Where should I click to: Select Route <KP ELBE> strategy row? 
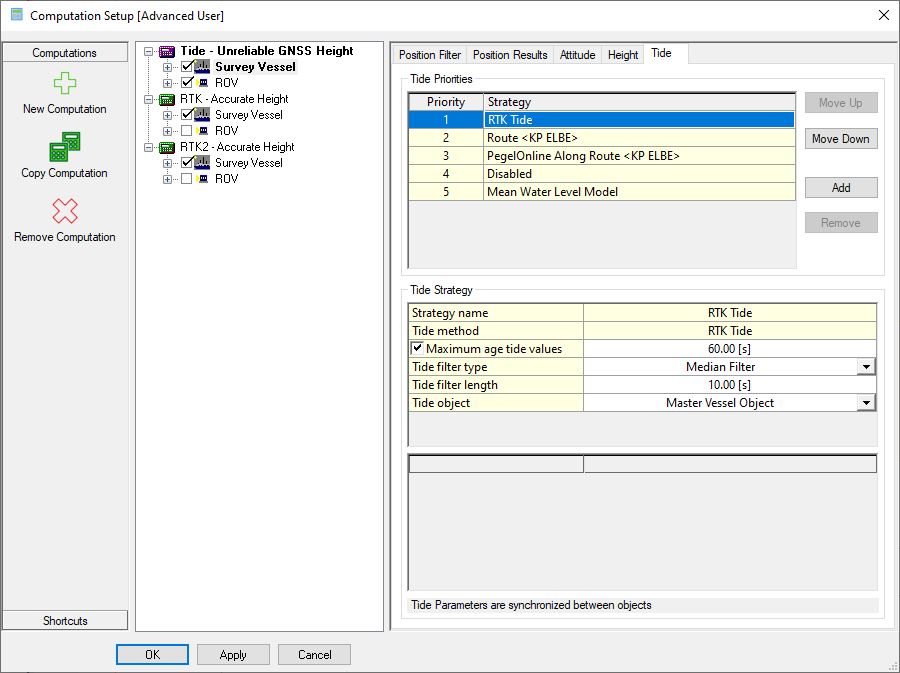click(602, 138)
